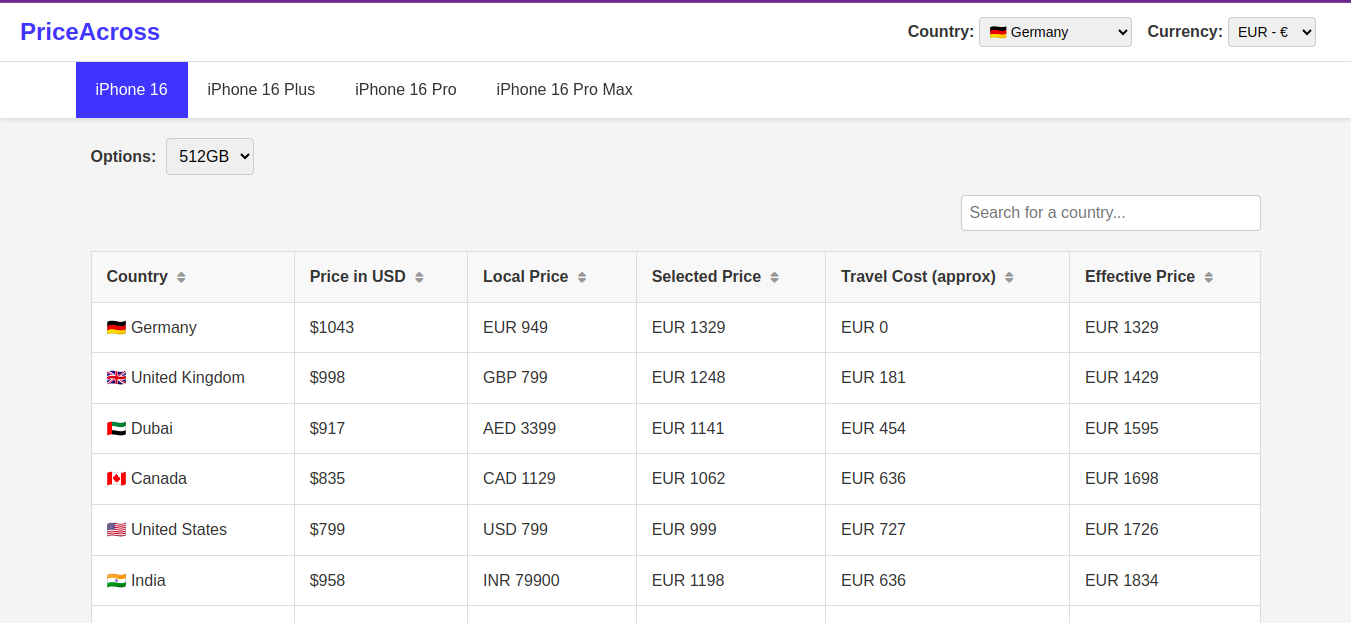
Task: Click the Price in USD header label
Action: click(x=358, y=277)
